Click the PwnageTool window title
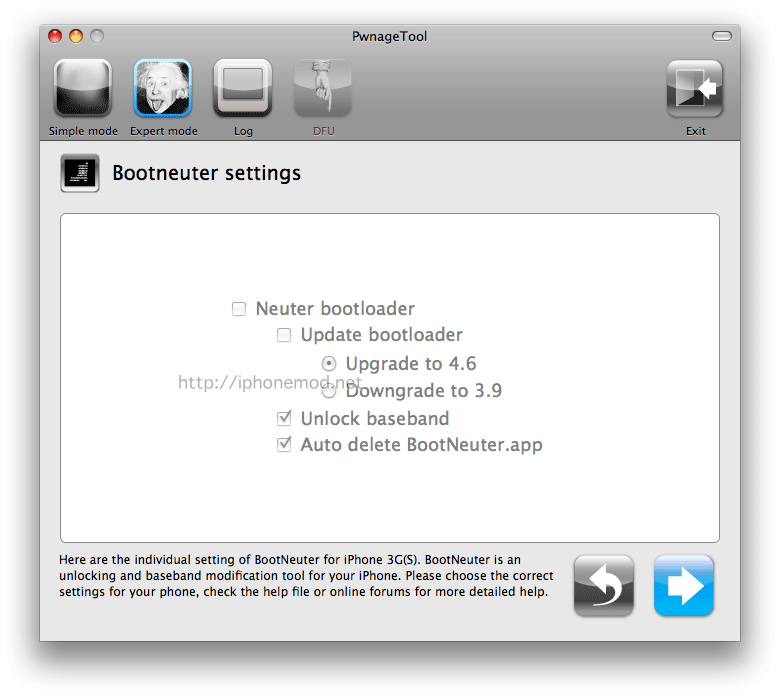 click(390, 36)
